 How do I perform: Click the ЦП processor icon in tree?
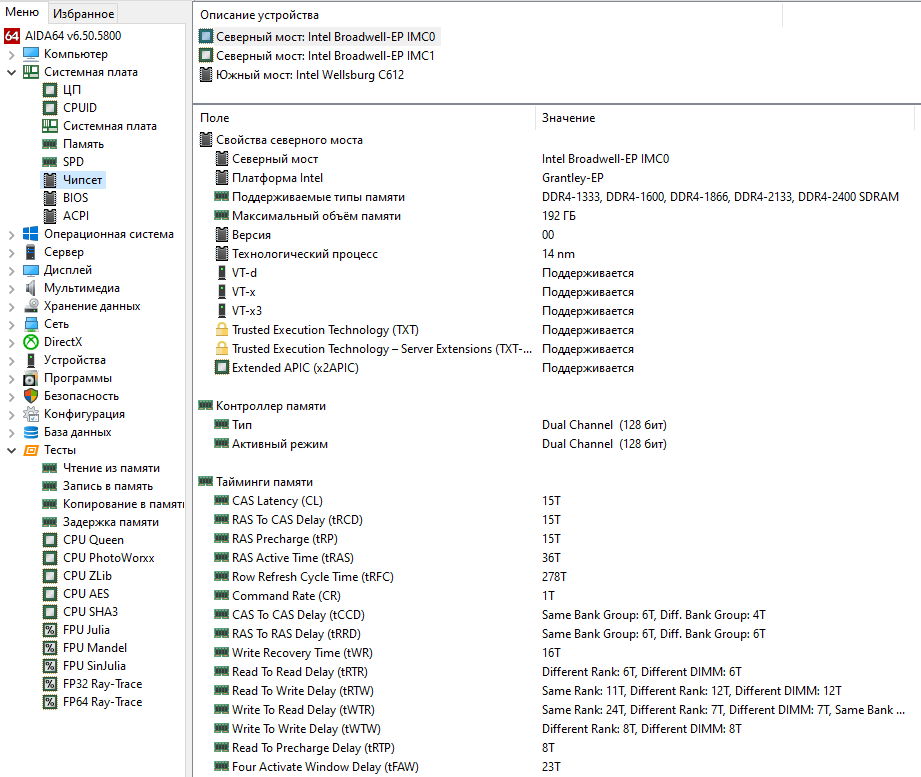pyautogui.click(x=50, y=90)
